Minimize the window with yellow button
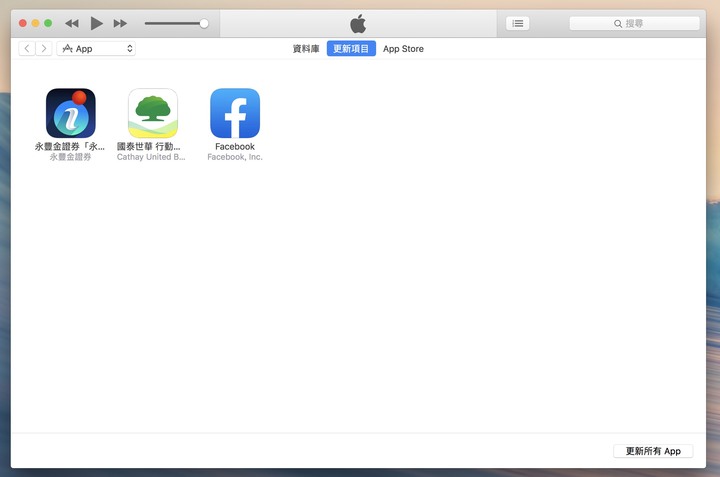This screenshot has width=720, height=477. pos(35,23)
